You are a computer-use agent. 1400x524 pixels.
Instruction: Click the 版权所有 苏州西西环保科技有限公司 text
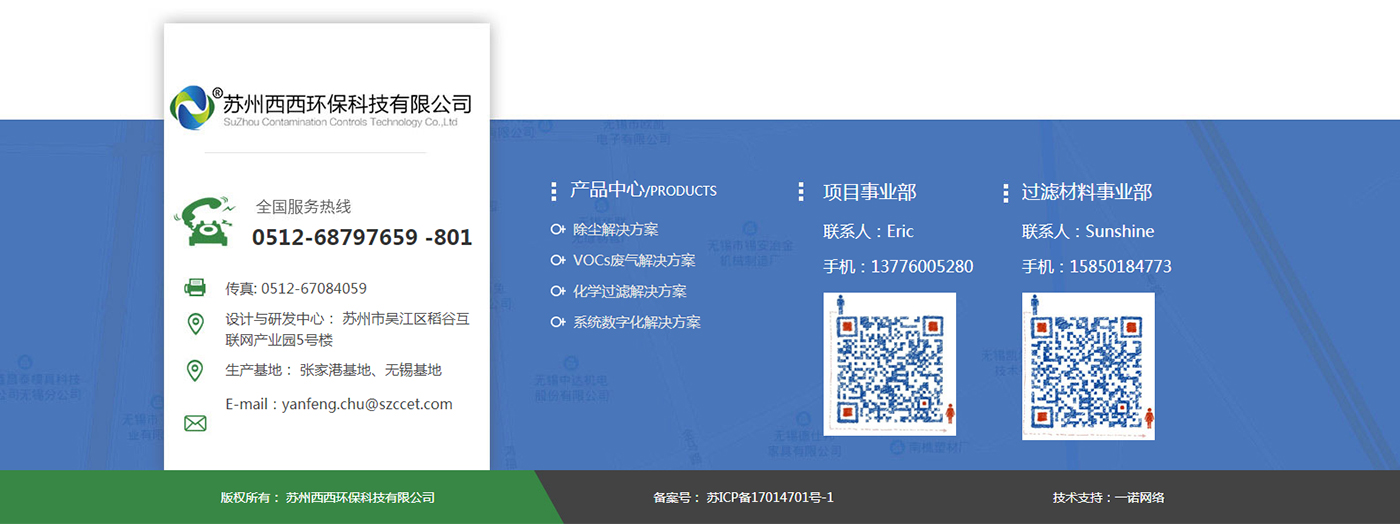328,497
